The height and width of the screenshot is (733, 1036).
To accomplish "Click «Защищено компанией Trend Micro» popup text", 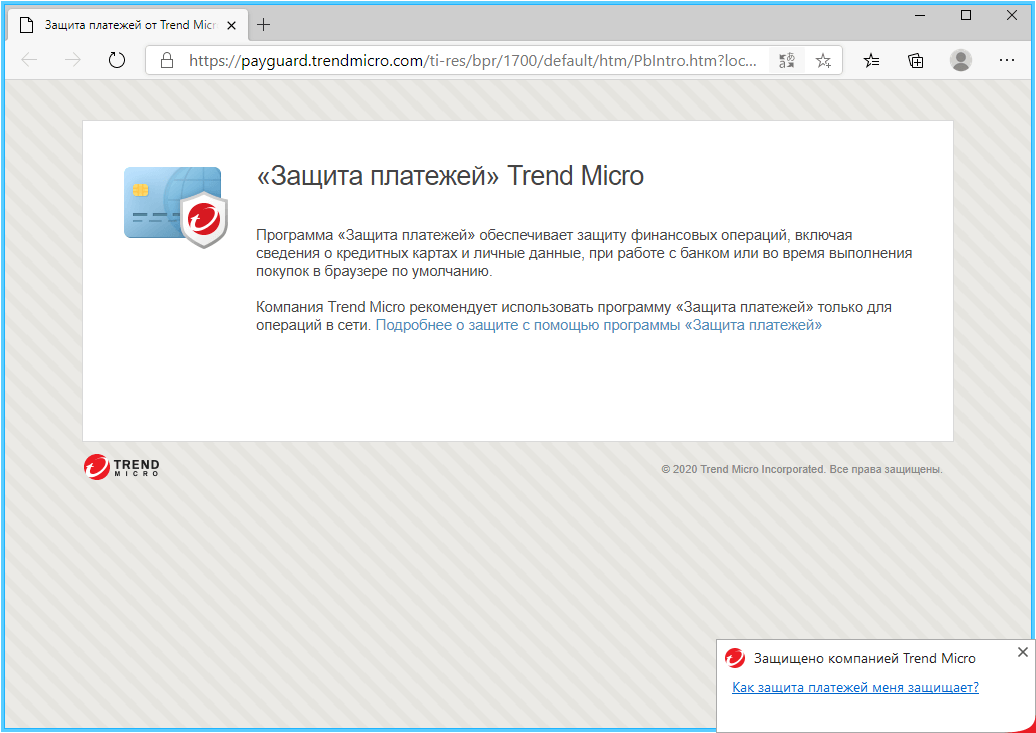I will coord(864,658).
